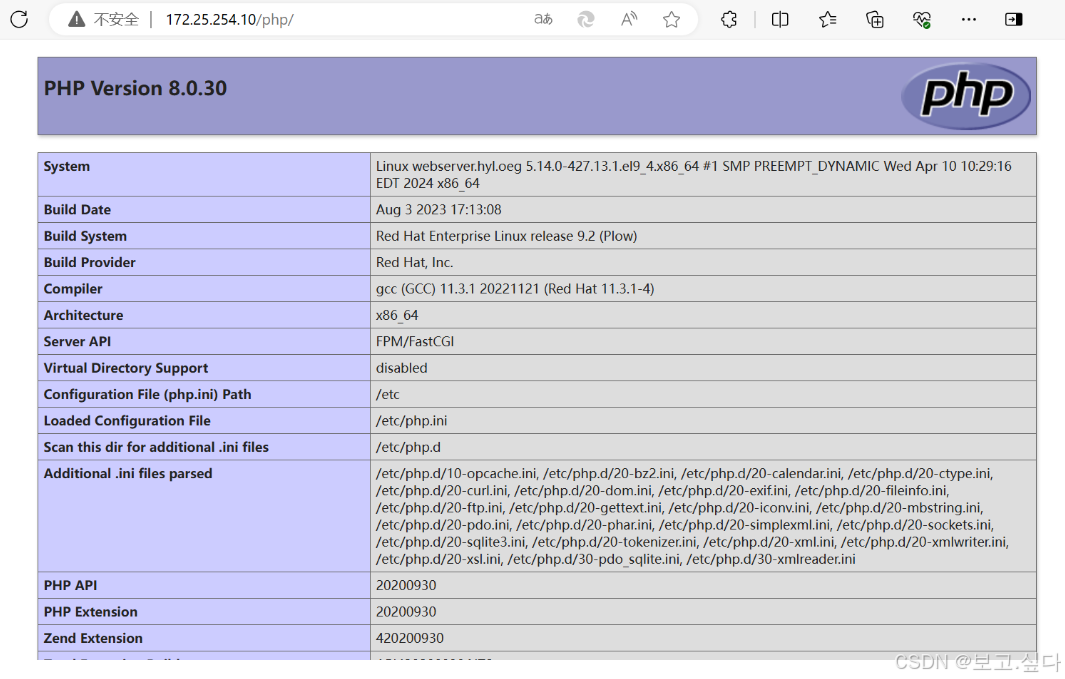Select 'Red Hat Enterprise Linux release 9.2 (Plow)'

point(507,236)
